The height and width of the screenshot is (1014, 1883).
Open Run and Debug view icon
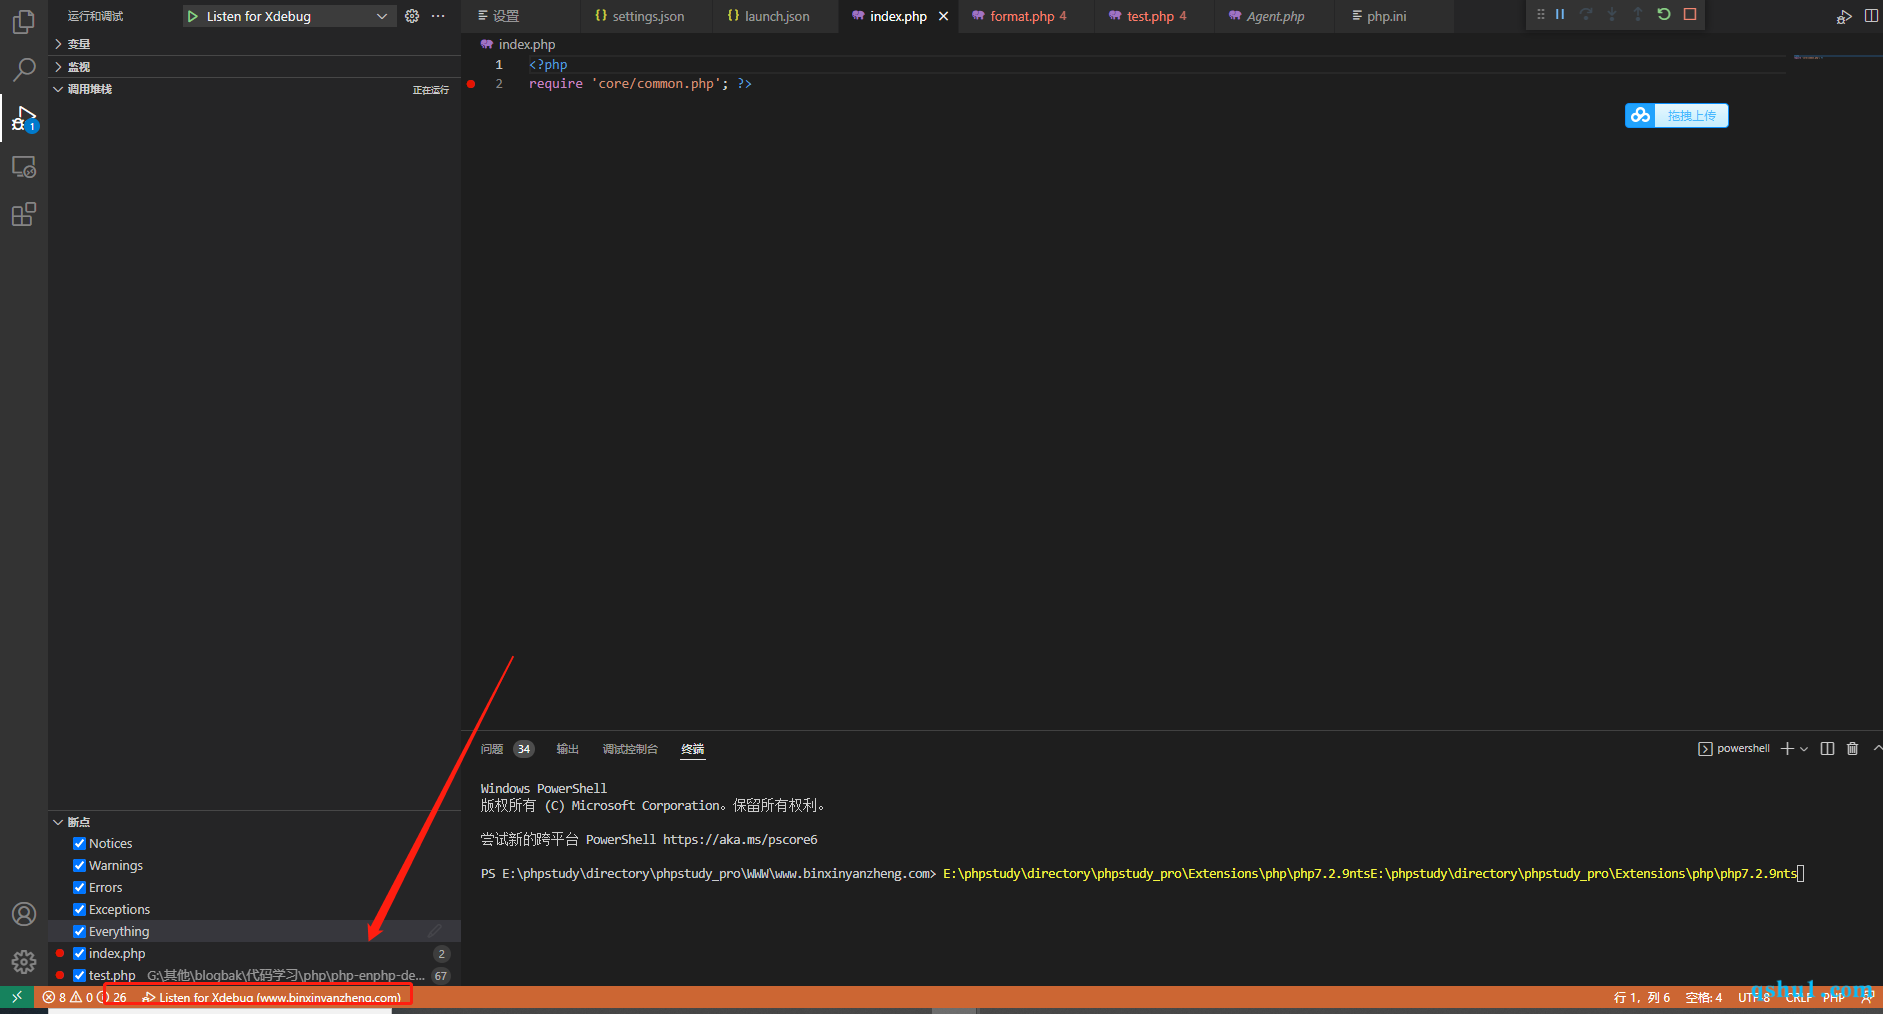click(24, 119)
